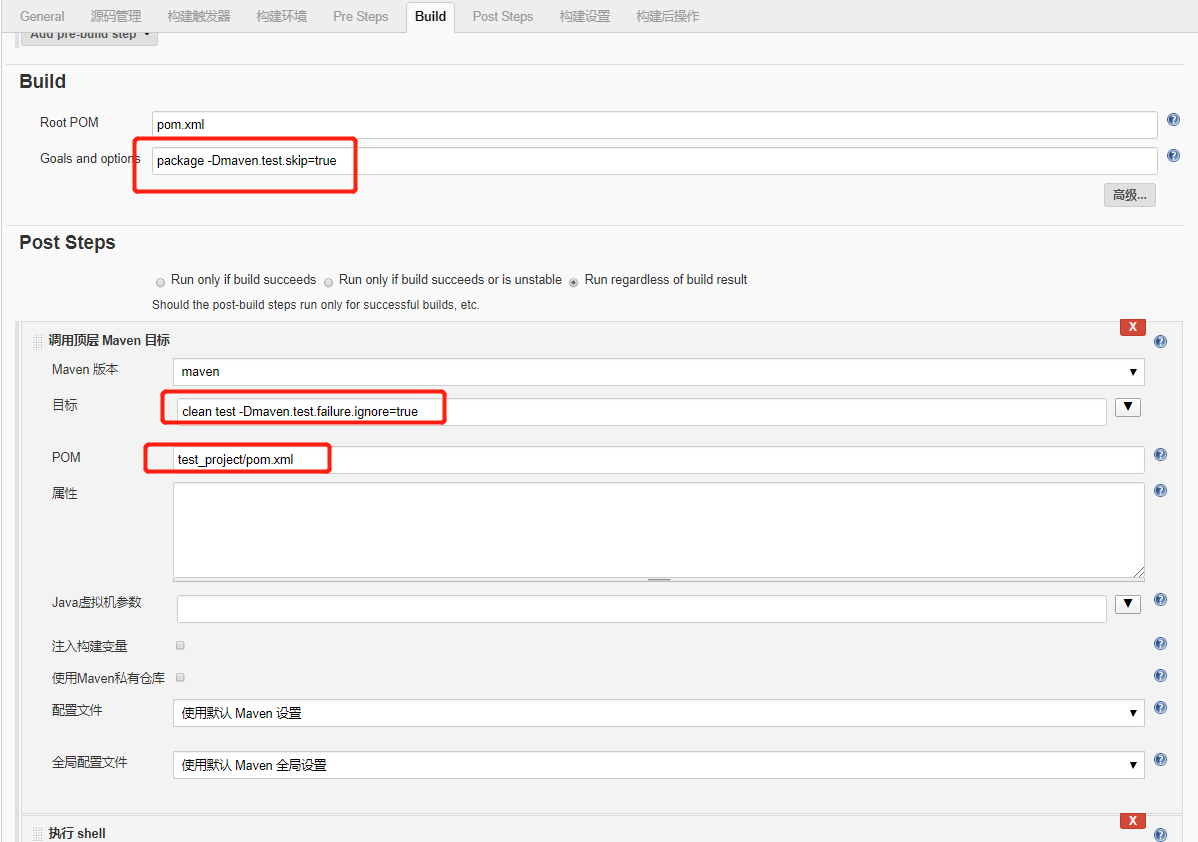The width and height of the screenshot is (1198, 842).
Task: Click the 高级... button
Action: (x=1129, y=194)
